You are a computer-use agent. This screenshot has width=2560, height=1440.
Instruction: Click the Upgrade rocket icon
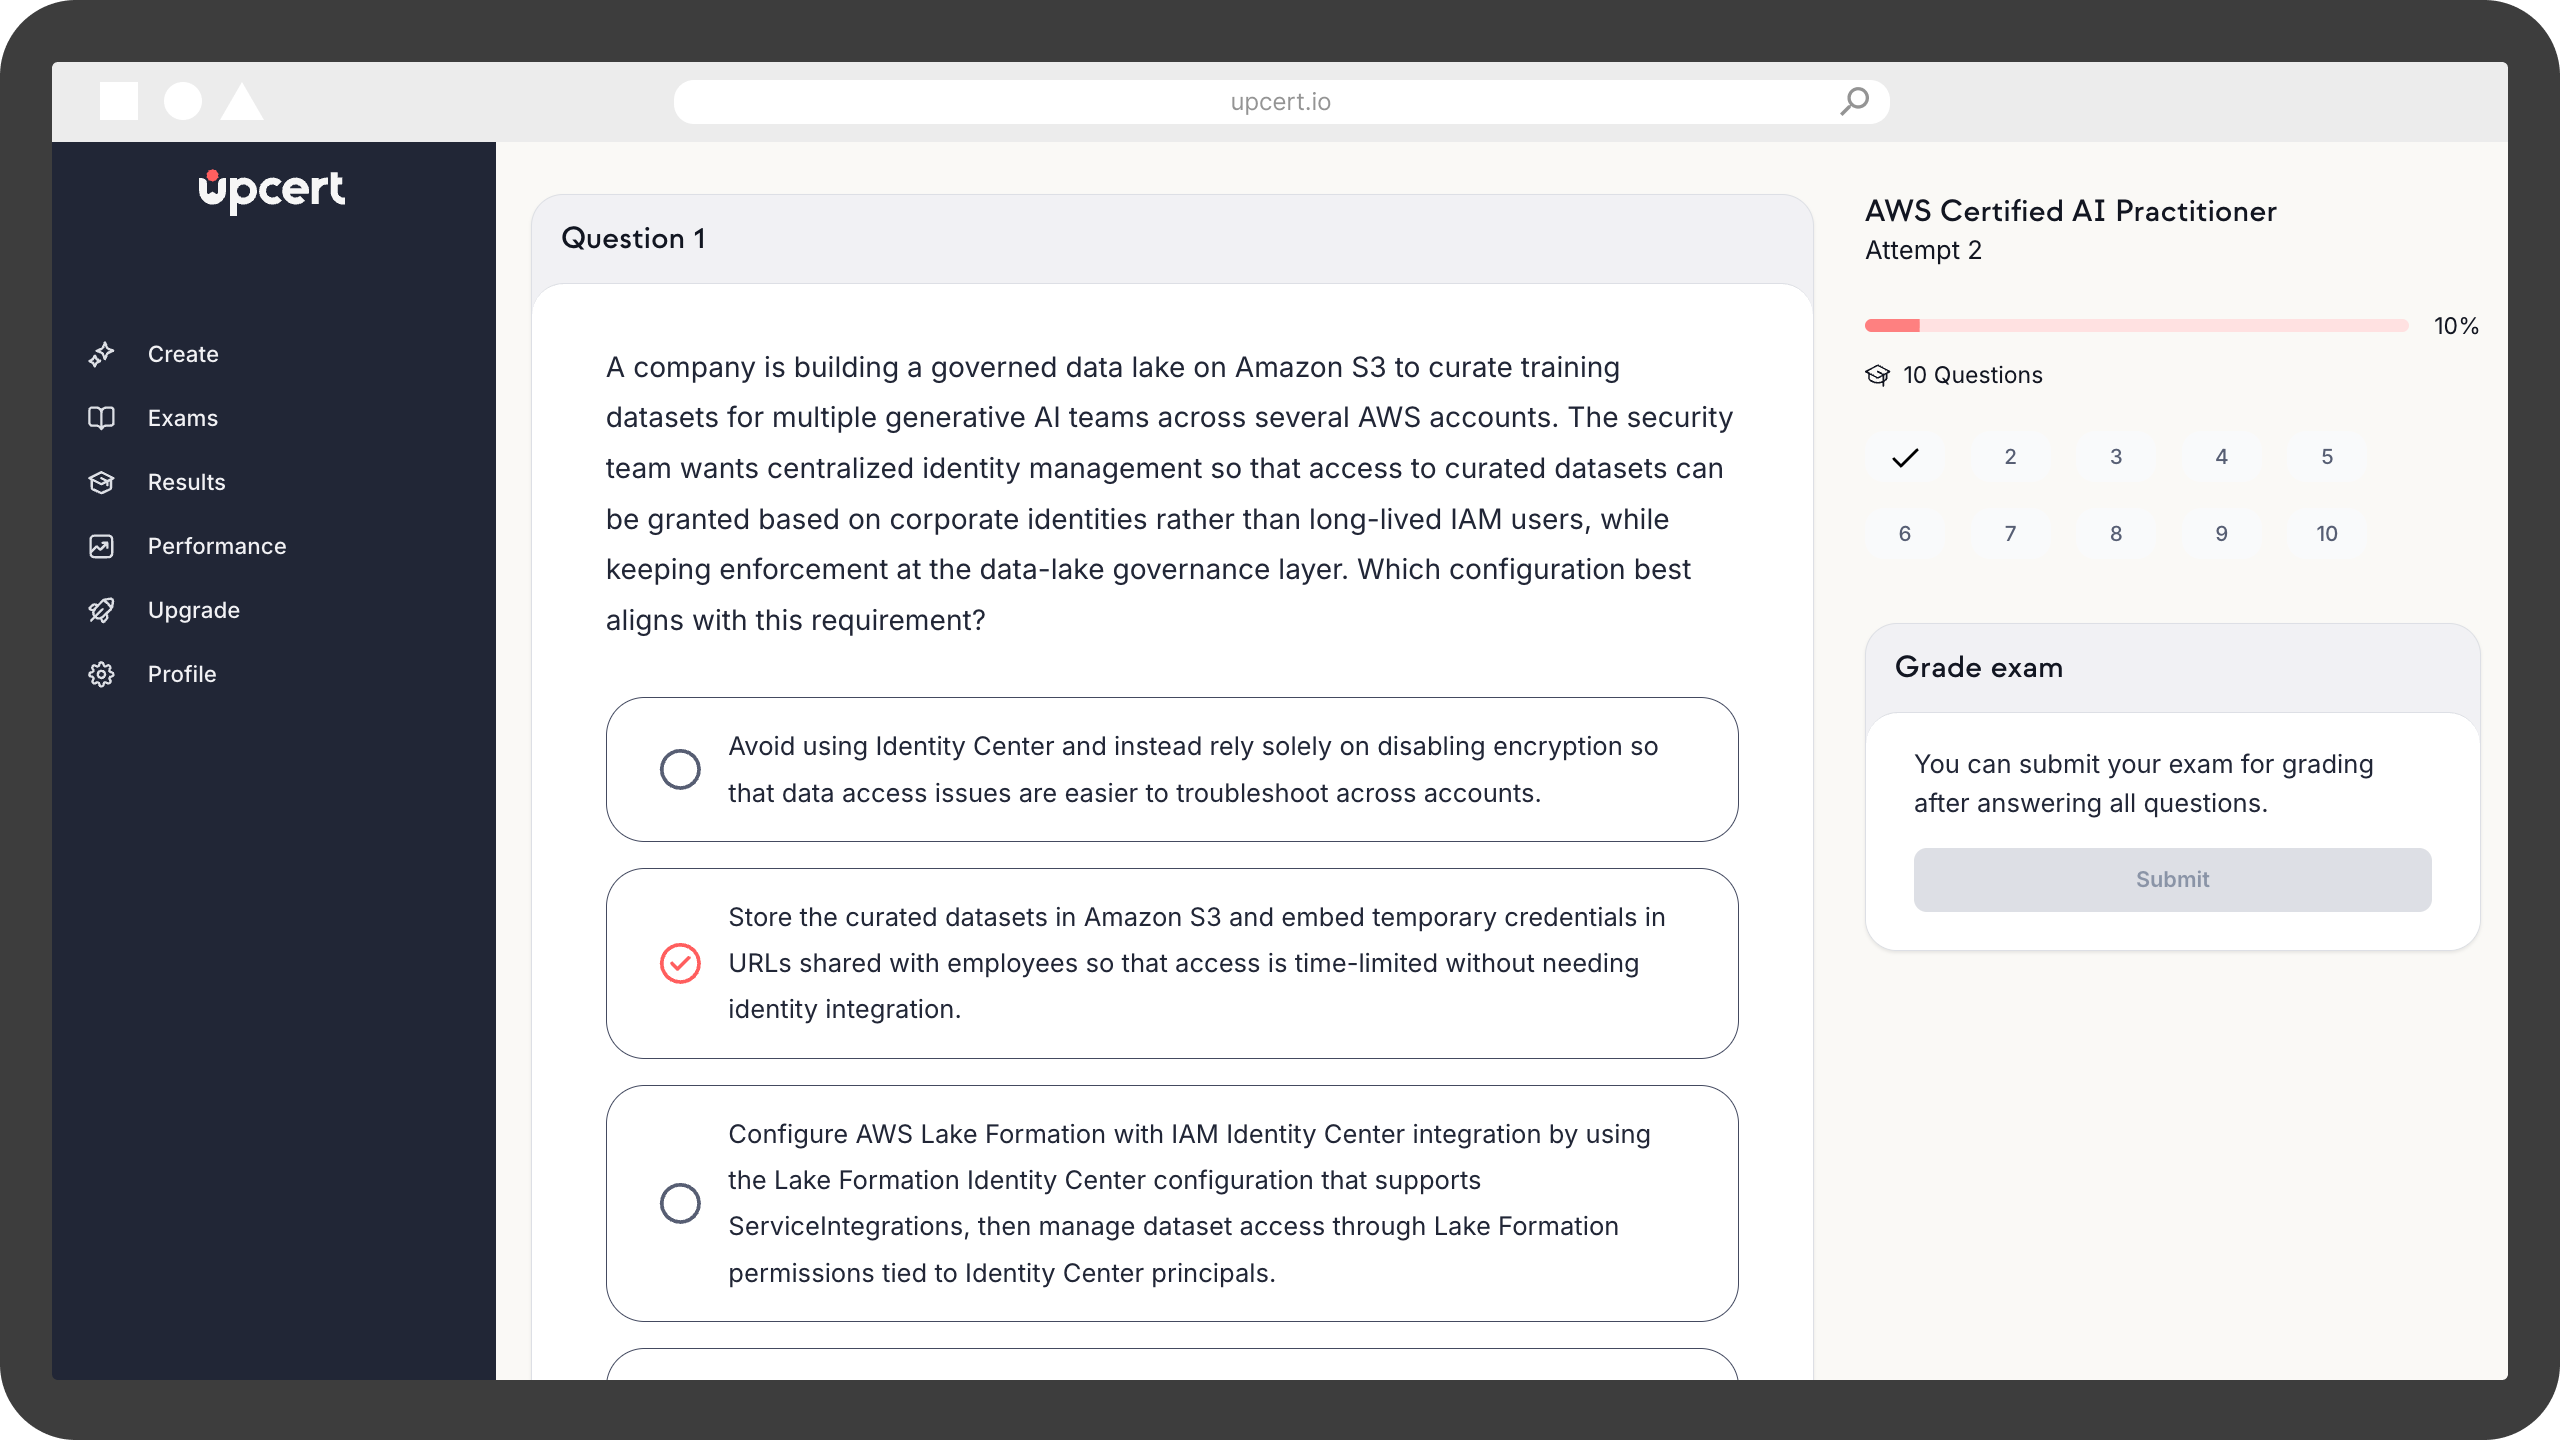[103, 610]
